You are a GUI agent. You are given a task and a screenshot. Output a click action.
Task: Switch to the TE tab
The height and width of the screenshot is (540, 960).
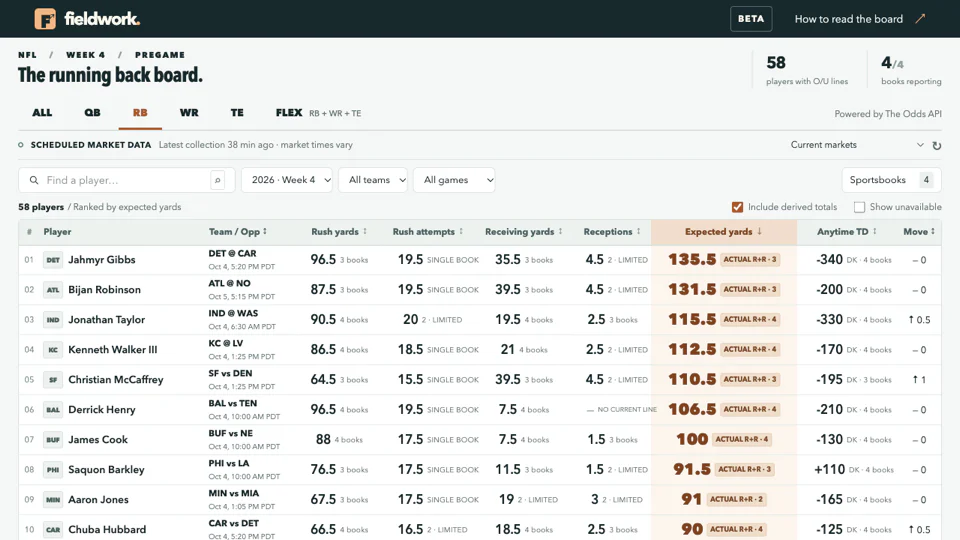pyautogui.click(x=237, y=113)
